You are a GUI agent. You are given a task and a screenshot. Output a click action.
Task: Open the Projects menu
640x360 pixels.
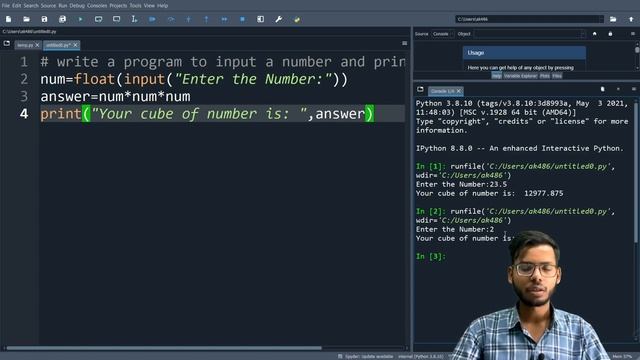[x=118, y=6]
